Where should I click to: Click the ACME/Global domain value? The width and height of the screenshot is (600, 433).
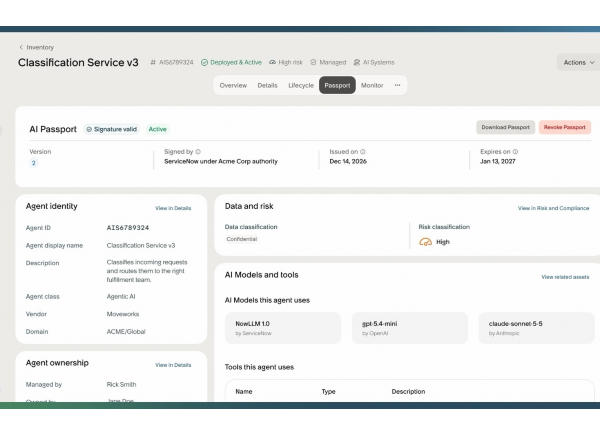pos(126,332)
